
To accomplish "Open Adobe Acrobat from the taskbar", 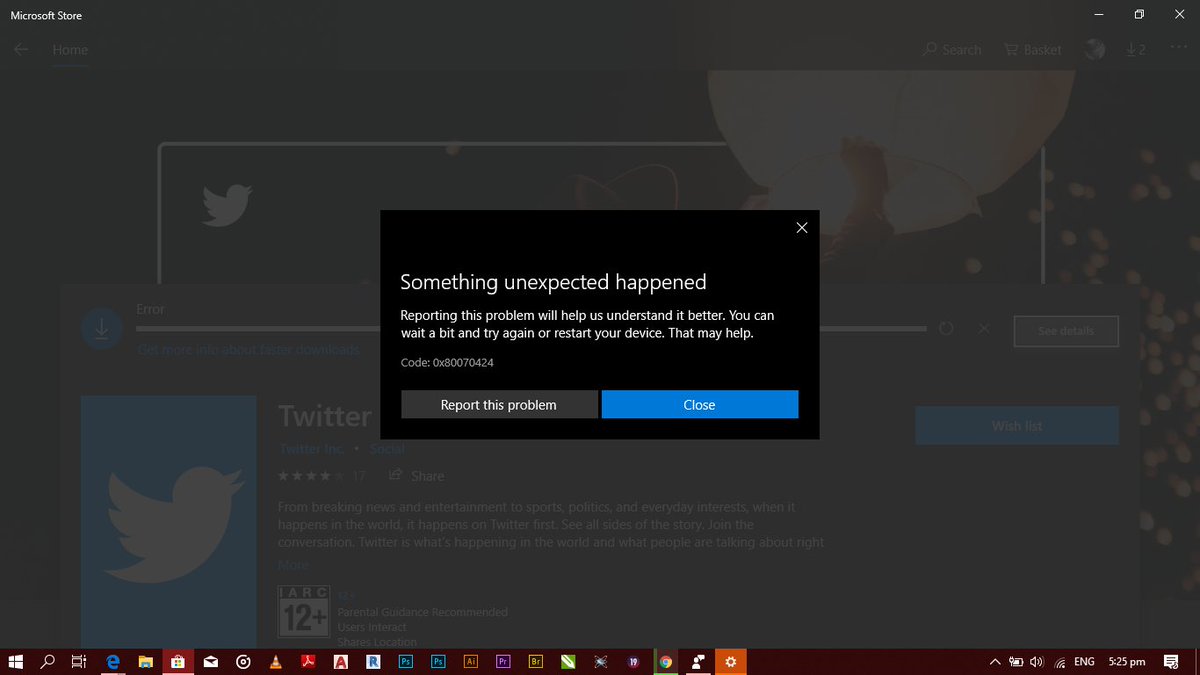I will click(309, 661).
